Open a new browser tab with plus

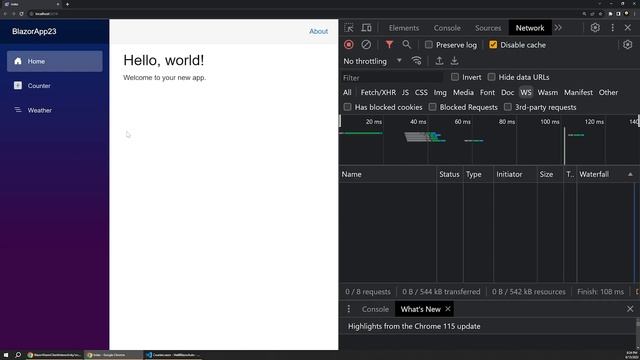tap(67, 4)
